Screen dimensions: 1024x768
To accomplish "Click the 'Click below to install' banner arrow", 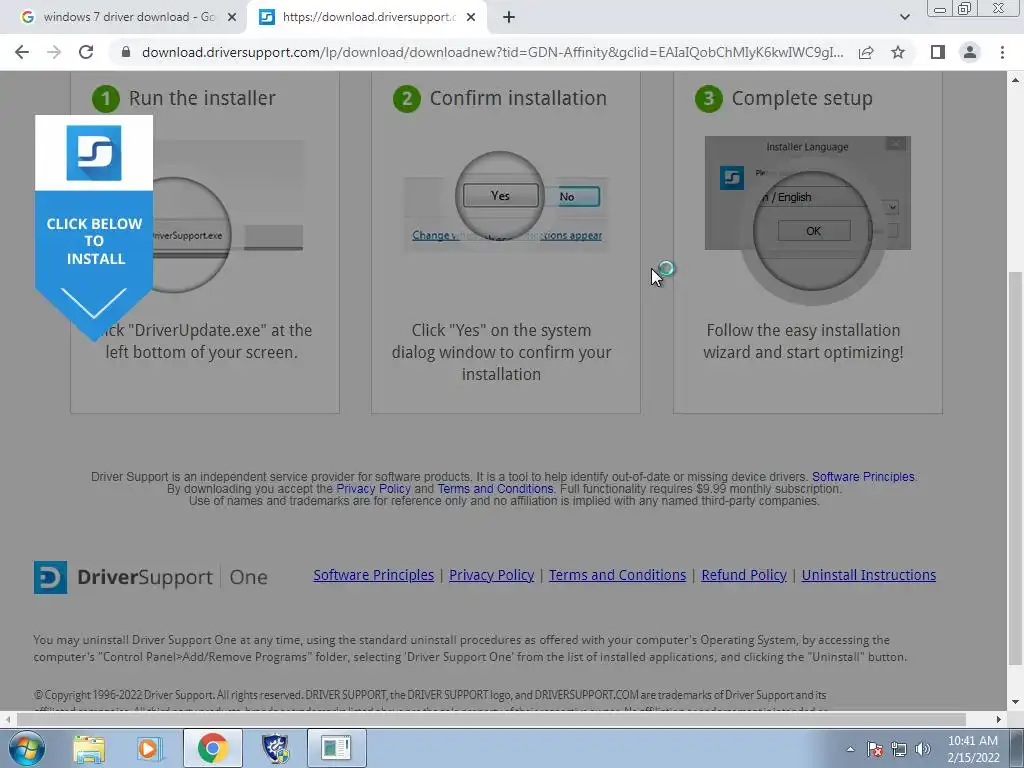I will [93, 302].
